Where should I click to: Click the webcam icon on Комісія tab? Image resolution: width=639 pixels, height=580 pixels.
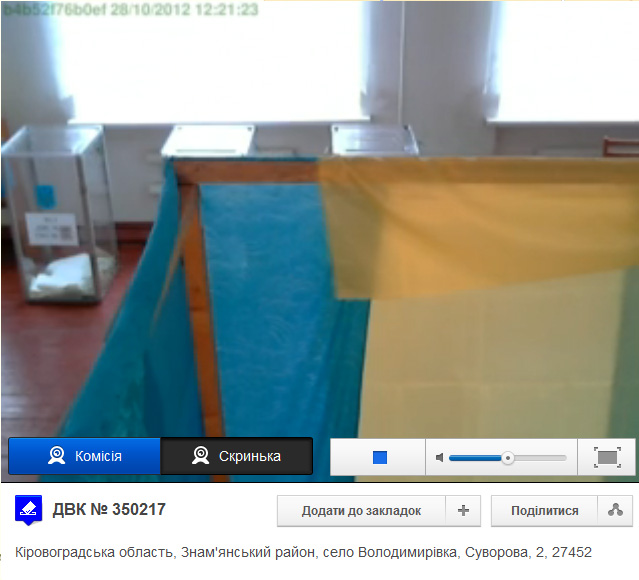57,456
